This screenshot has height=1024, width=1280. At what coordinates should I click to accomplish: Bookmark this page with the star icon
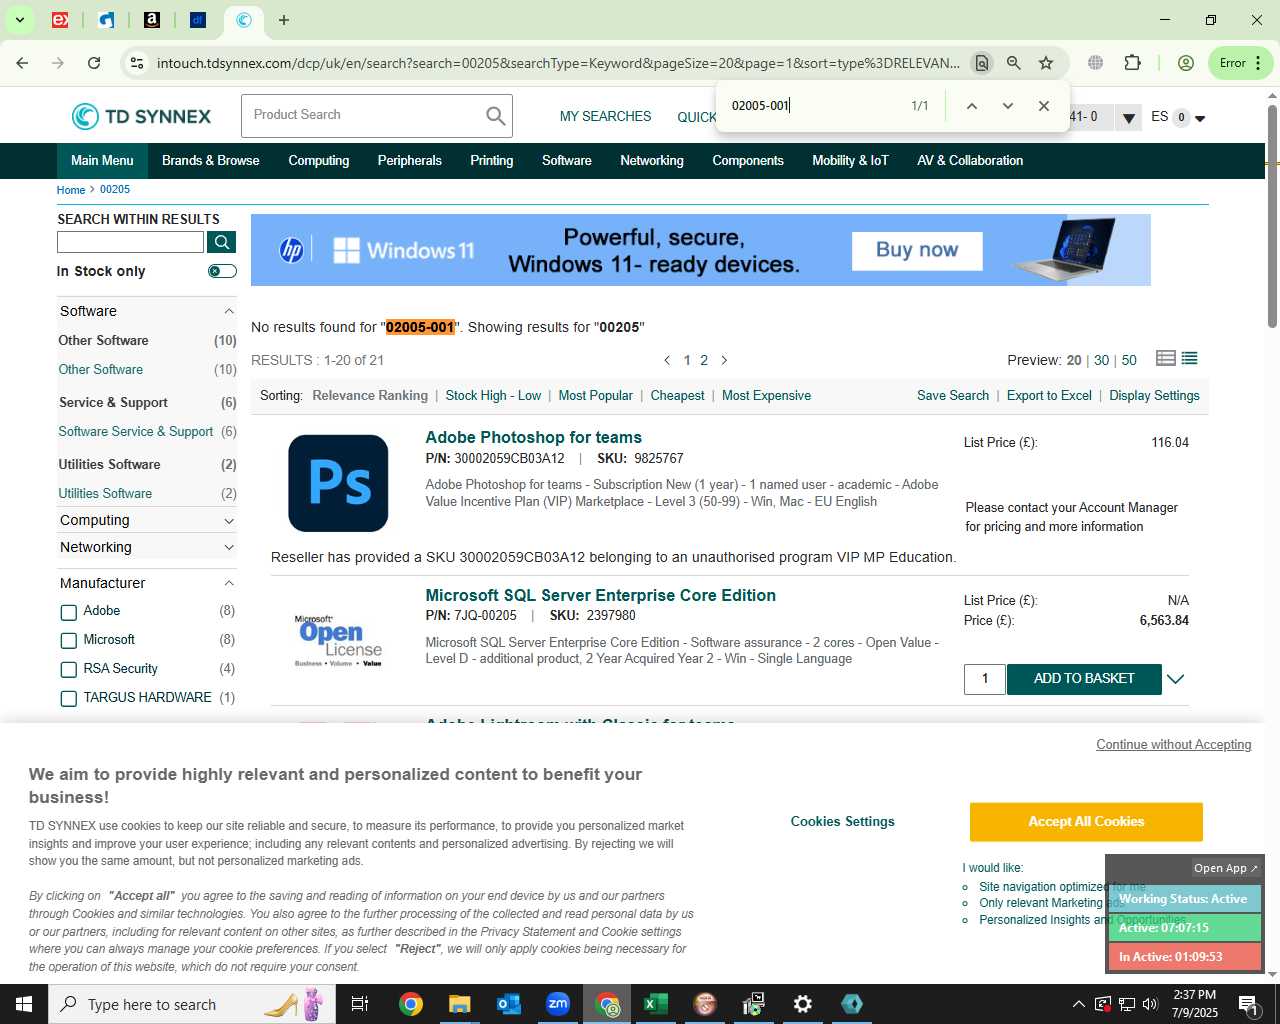click(x=1046, y=63)
